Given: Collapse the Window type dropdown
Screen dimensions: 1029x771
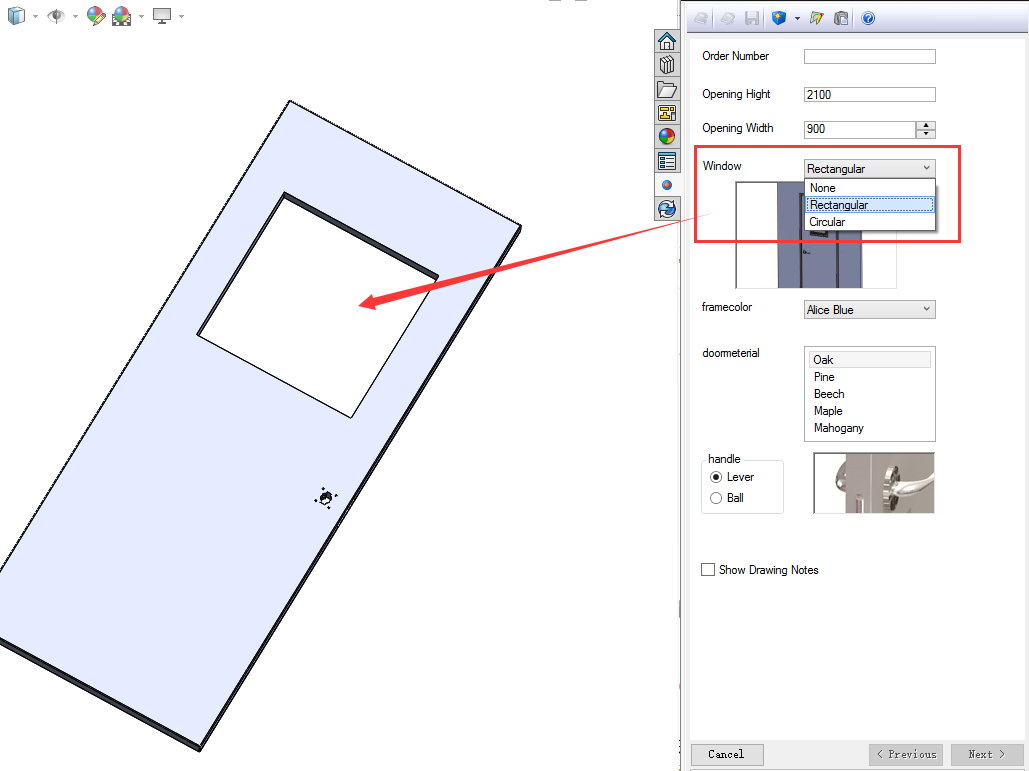Looking at the screenshot, I should [926, 169].
